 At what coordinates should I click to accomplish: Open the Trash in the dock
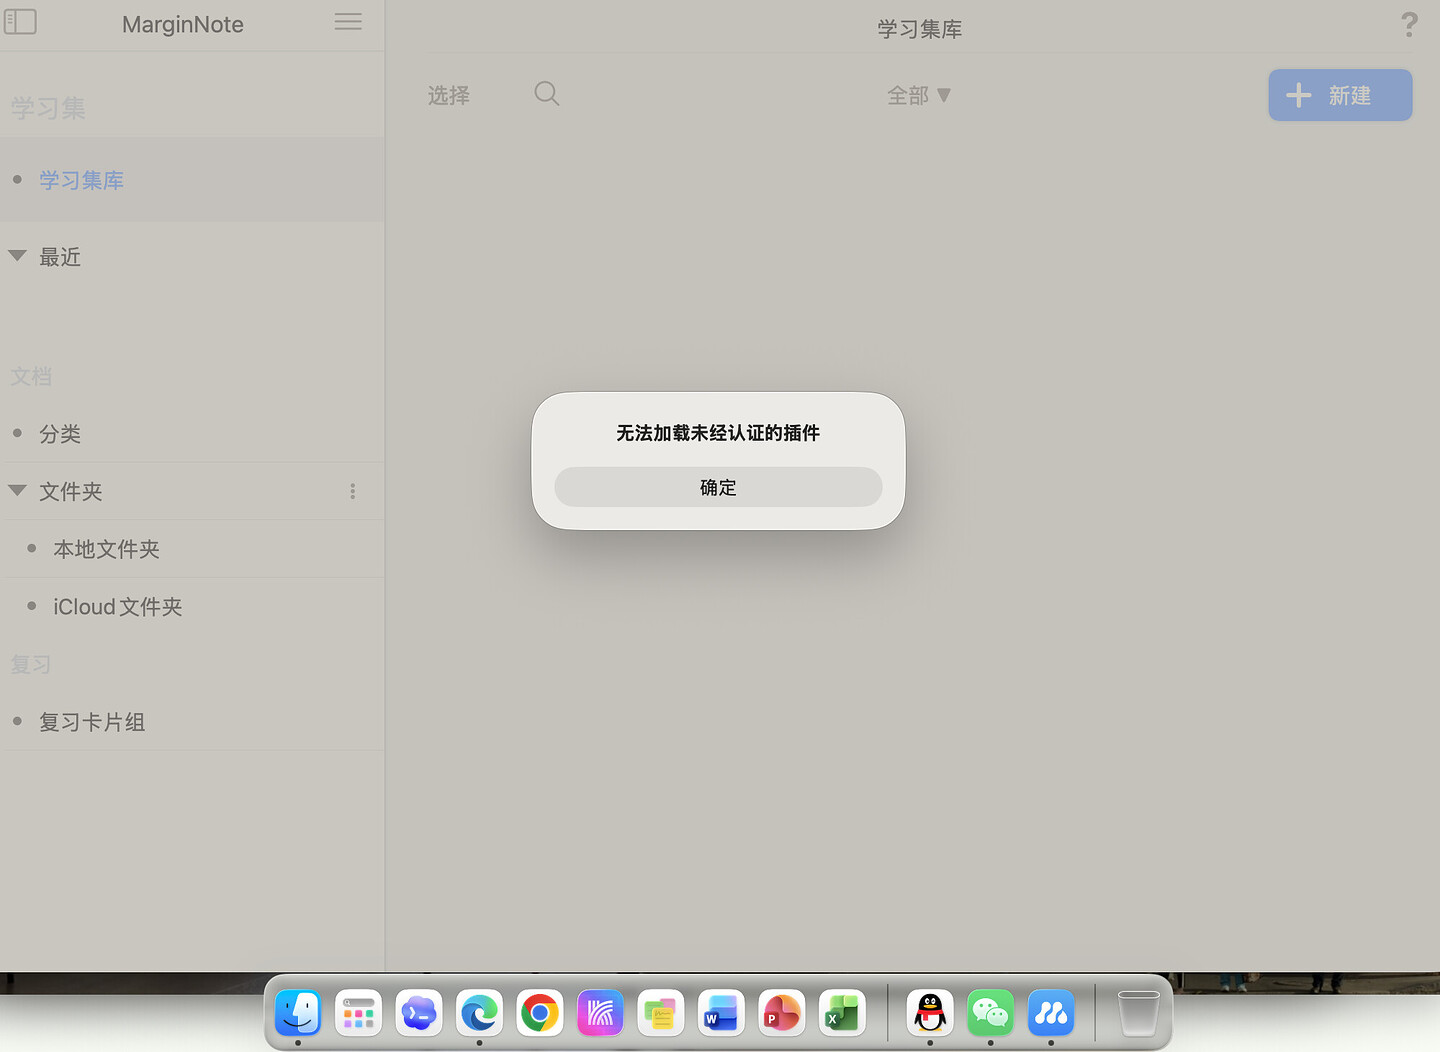click(x=1138, y=1013)
